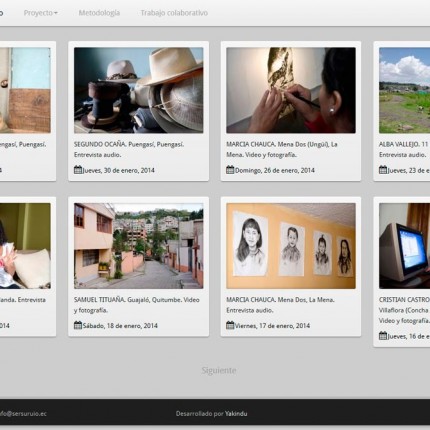
Task: Follow the Yakindu developer link
Action: [236, 414]
